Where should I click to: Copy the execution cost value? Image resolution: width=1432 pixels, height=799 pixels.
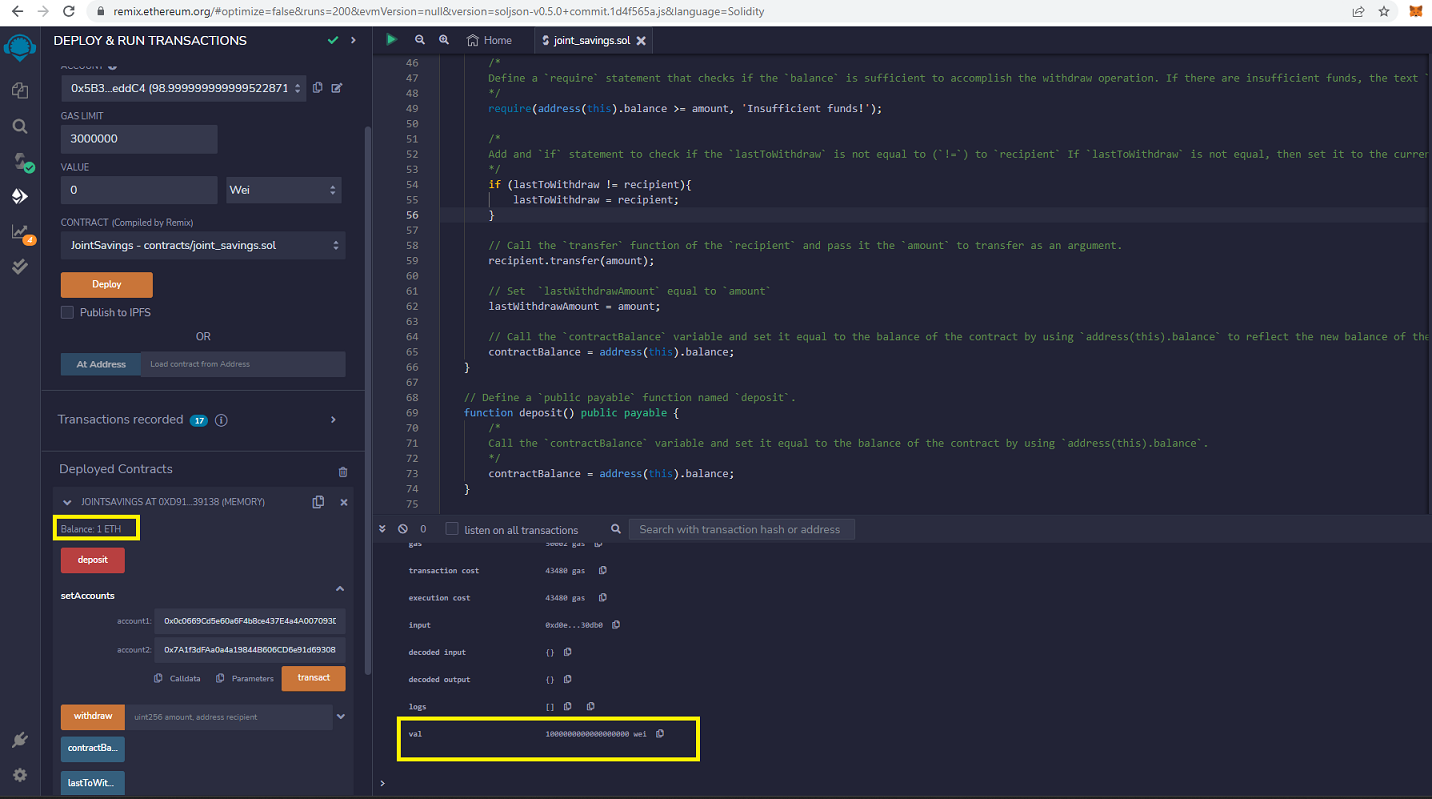(602, 598)
